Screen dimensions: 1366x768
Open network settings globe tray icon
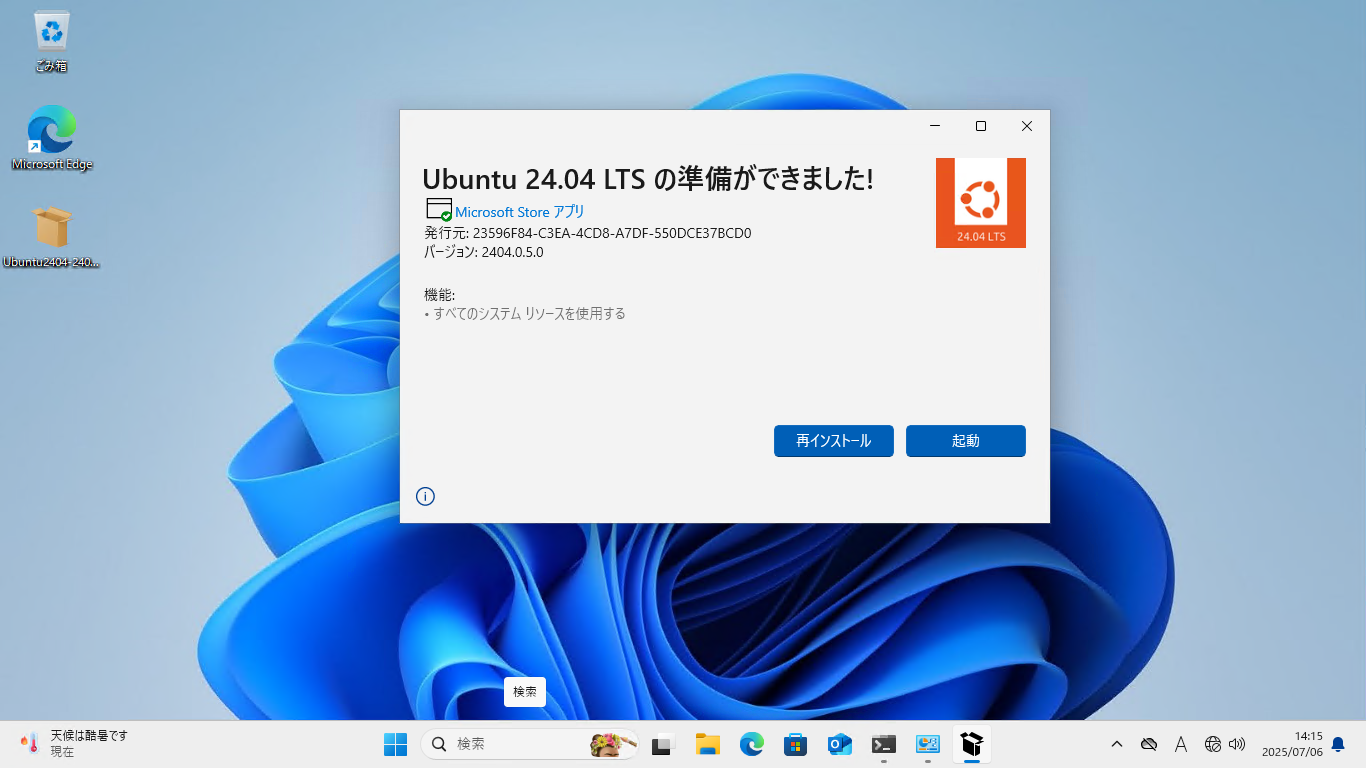[1213, 744]
